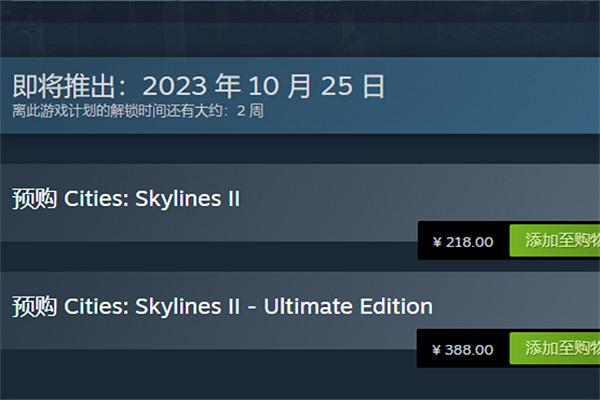Viewport: 600px width, 400px height.
Task: Click the 2 周 remaining time value
Action: click(x=249, y=111)
